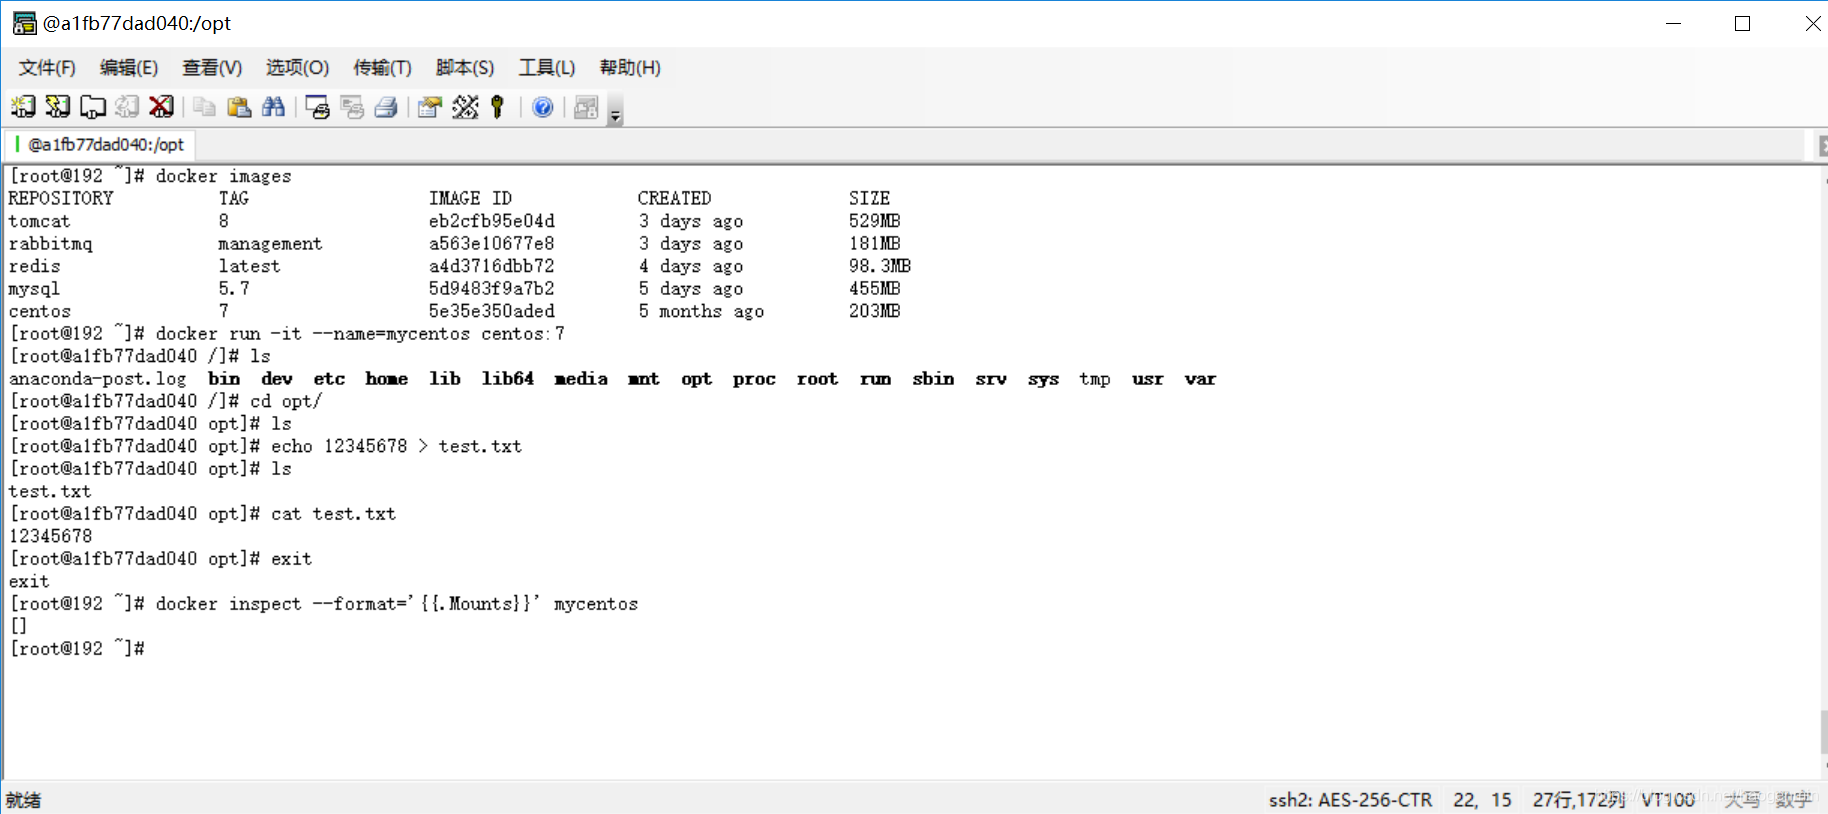Click the printer icon
Viewport: 1828px width, 814px height.
(x=386, y=107)
